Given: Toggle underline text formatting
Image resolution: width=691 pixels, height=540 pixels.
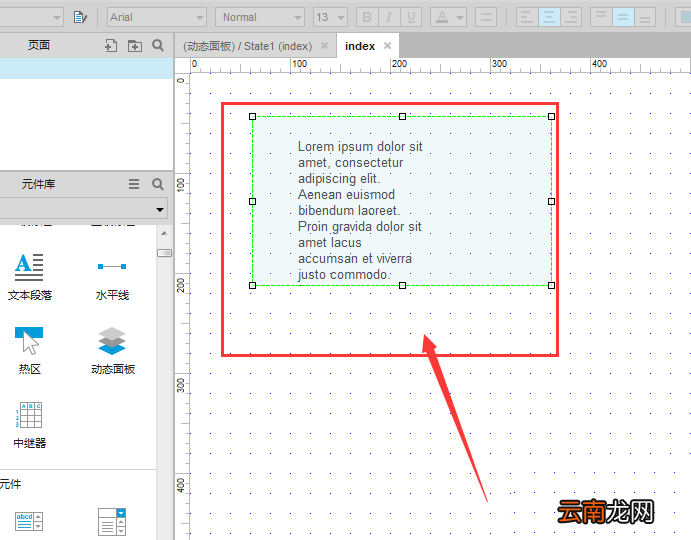Looking at the screenshot, I should coord(411,17).
